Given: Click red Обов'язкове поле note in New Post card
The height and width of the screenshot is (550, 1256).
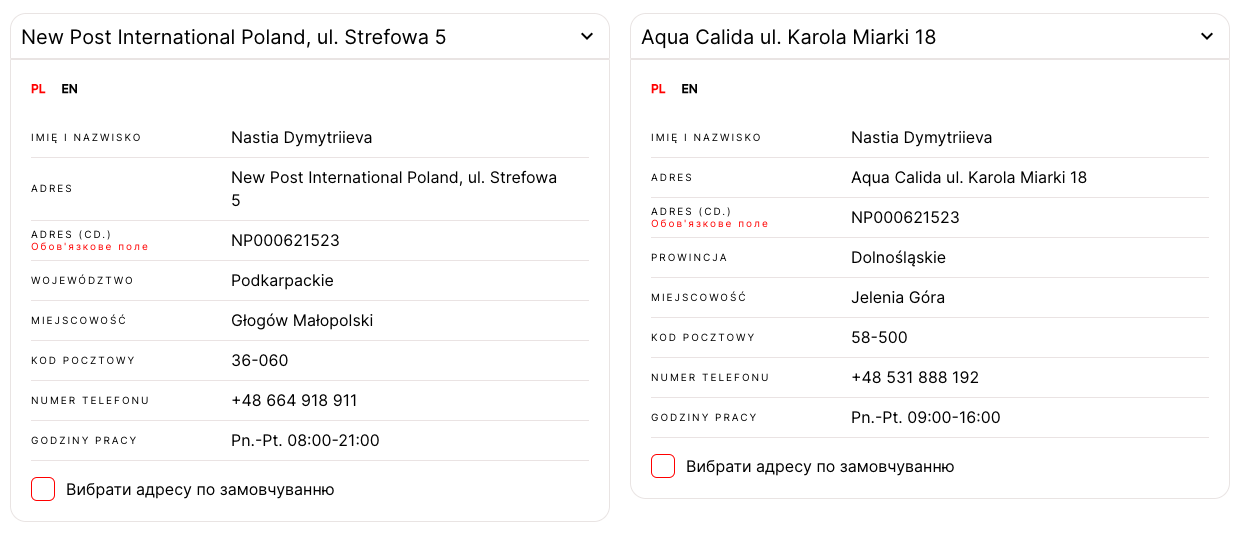Looking at the screenshot, I should (x=90, y=247).
